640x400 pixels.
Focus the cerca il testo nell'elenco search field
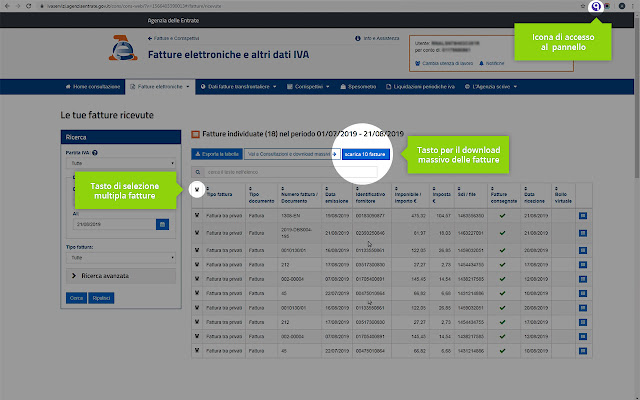(x=291, y=172)
